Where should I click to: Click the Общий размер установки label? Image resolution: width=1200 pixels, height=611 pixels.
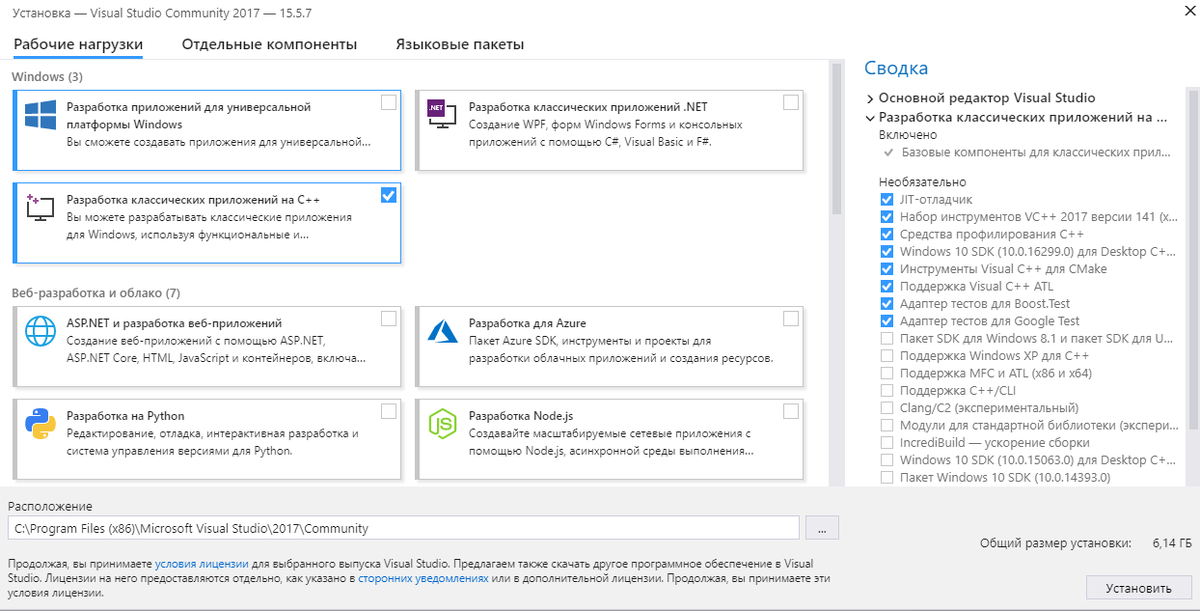click(x=1057, y=542)
